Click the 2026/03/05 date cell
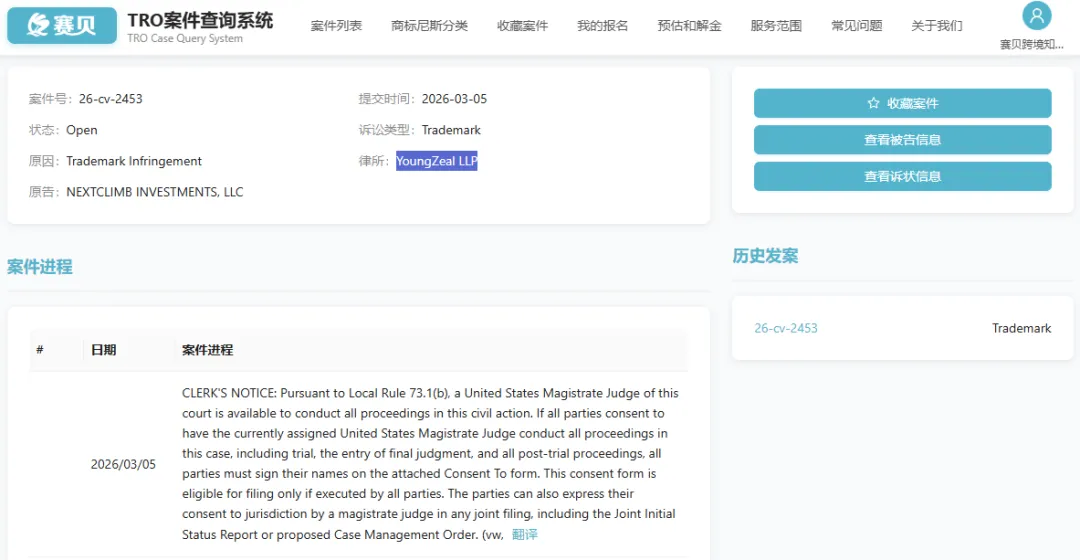The height and width of the screenshot is (560, 1080). click(123, 464)
